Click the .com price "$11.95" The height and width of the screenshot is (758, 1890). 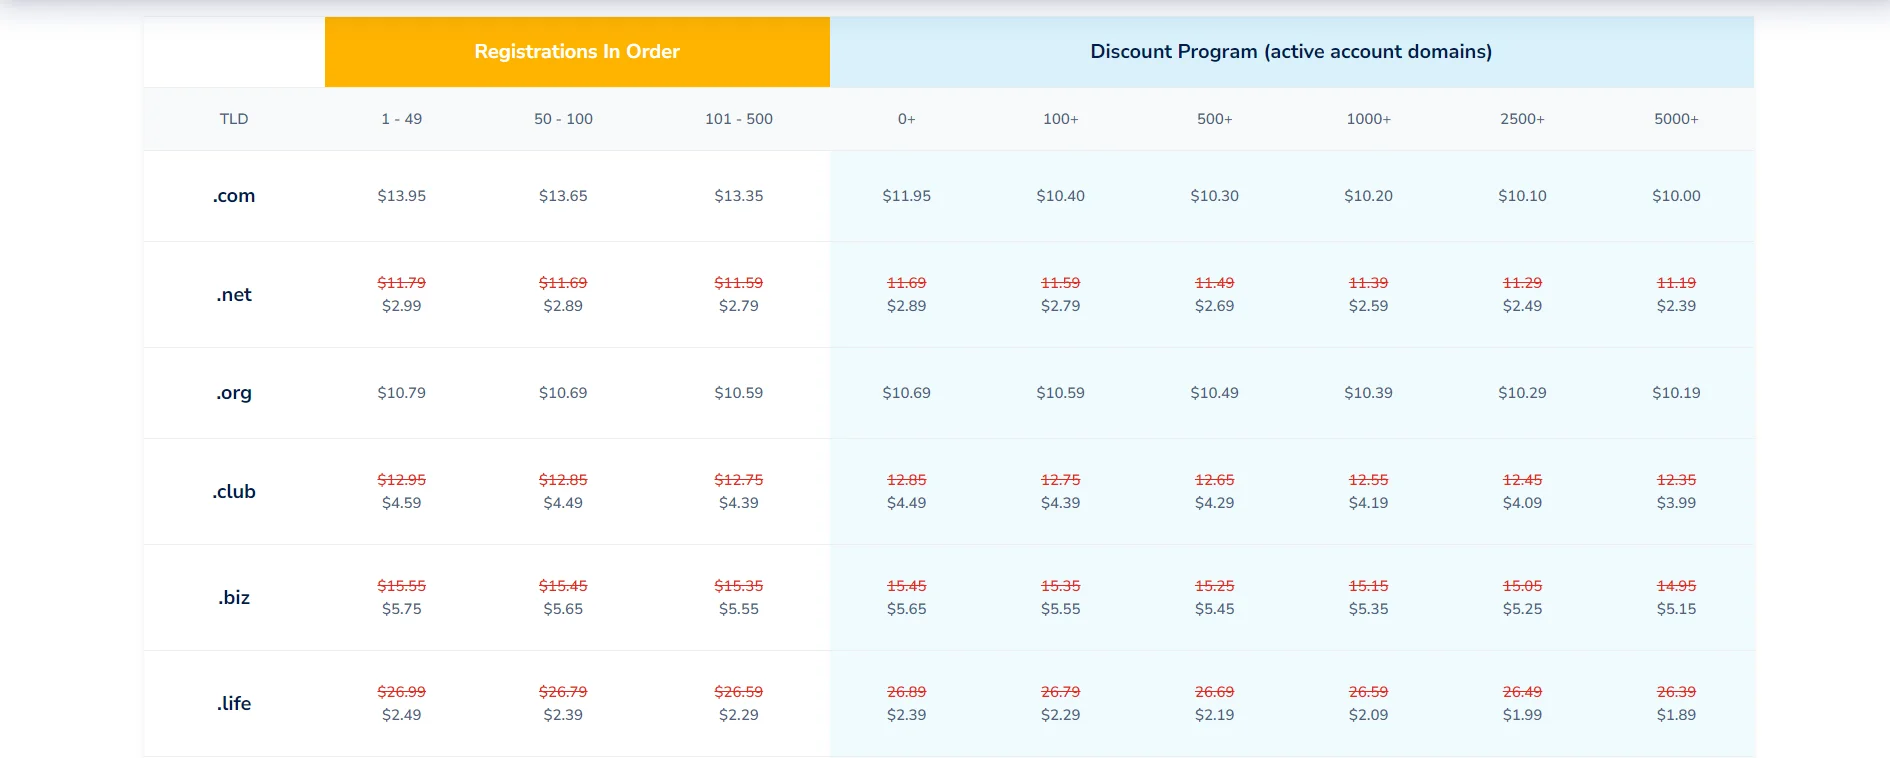(907, 196)
